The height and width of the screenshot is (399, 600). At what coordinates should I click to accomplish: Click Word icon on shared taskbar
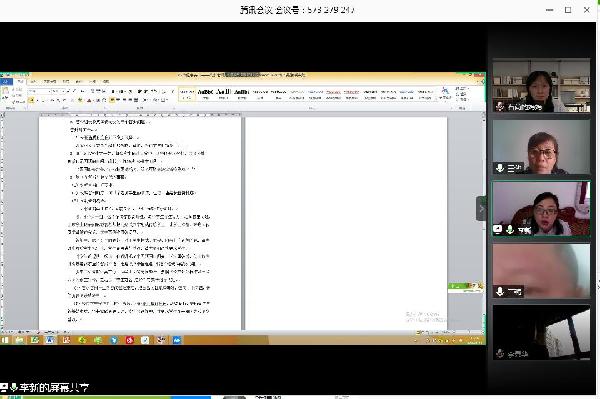(x=50, y=340)
